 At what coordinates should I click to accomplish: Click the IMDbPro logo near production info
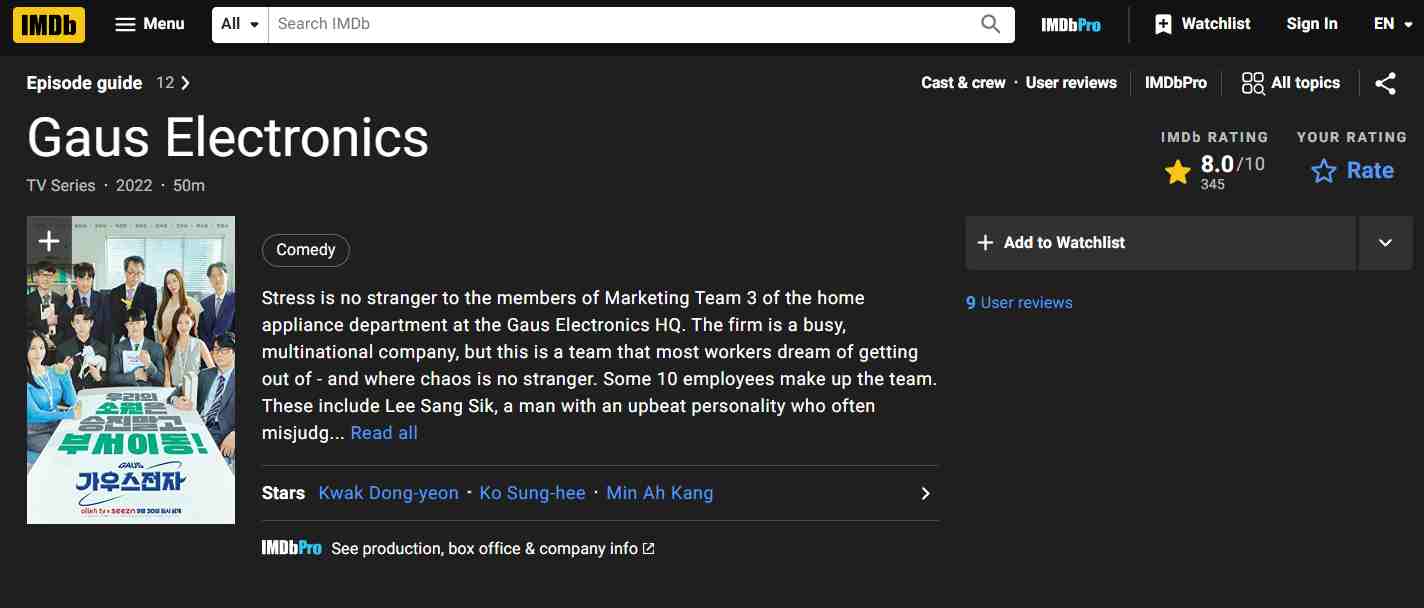pyautogui.click(x=292, y=548)
